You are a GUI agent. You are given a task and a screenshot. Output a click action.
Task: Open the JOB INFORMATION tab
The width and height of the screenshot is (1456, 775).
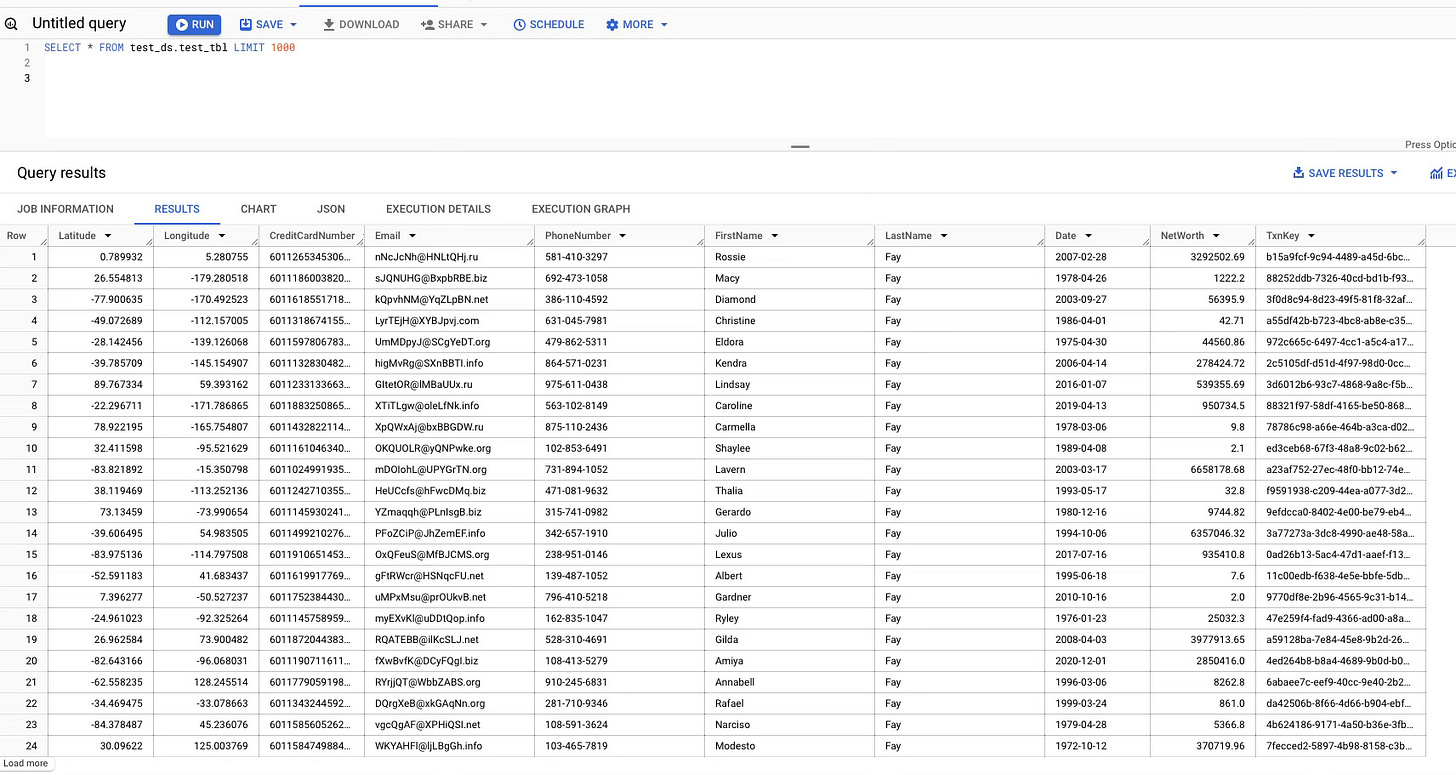point(65,209)
